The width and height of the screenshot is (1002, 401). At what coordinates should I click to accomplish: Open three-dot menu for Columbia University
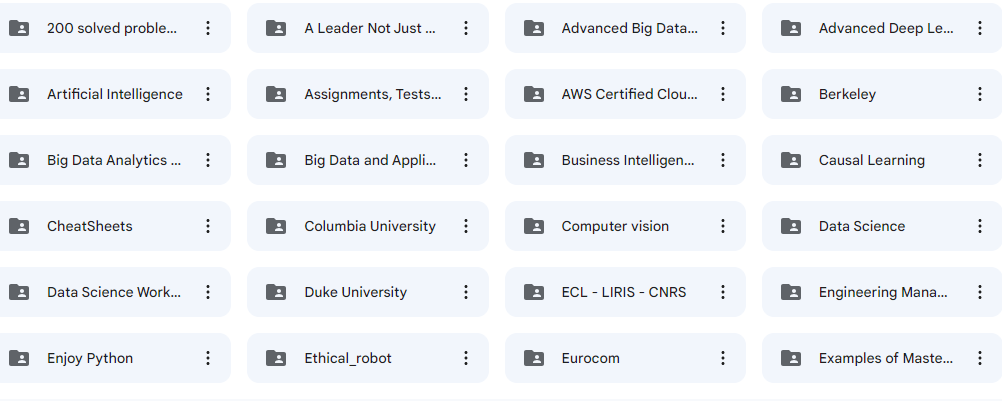[466, 226]
